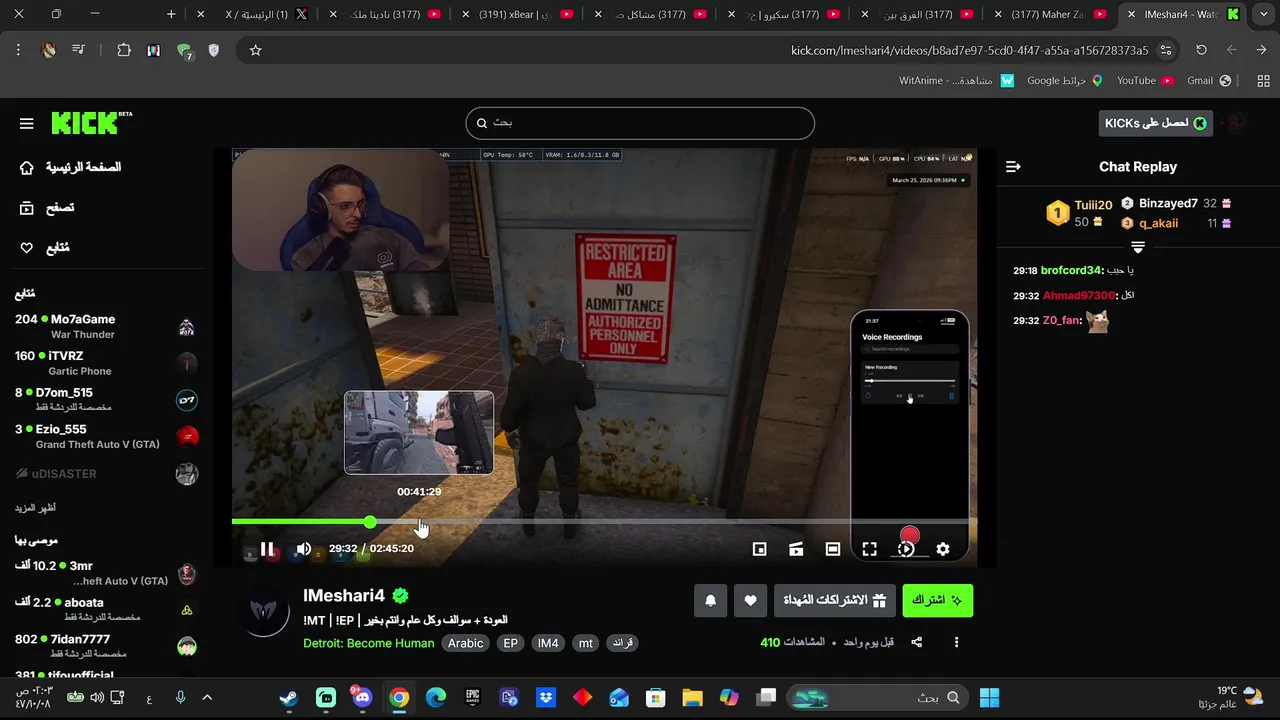Open D7om_515 channel in the sidebar
Screen dimensions: 1280x720
point(106,400)
